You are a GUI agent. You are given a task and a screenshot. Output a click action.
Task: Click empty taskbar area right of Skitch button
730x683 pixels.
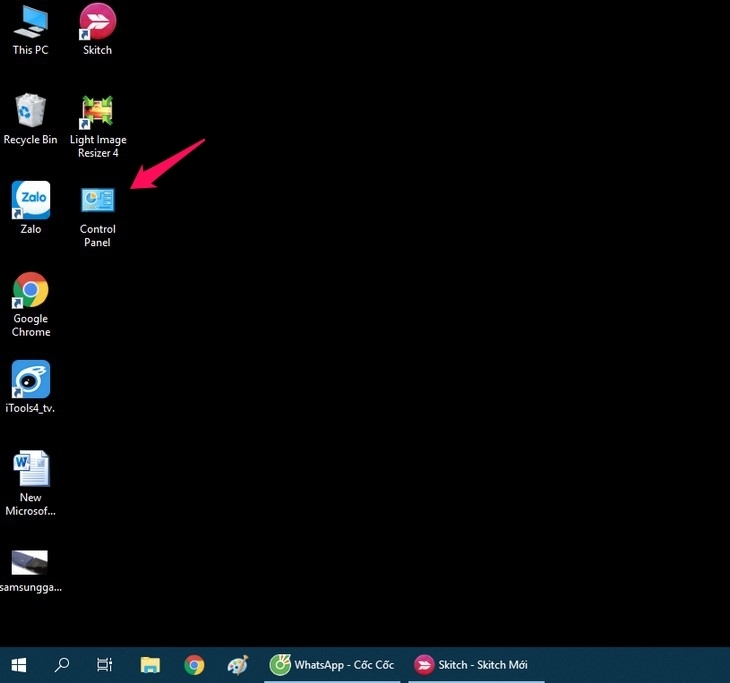coord(640,665)
